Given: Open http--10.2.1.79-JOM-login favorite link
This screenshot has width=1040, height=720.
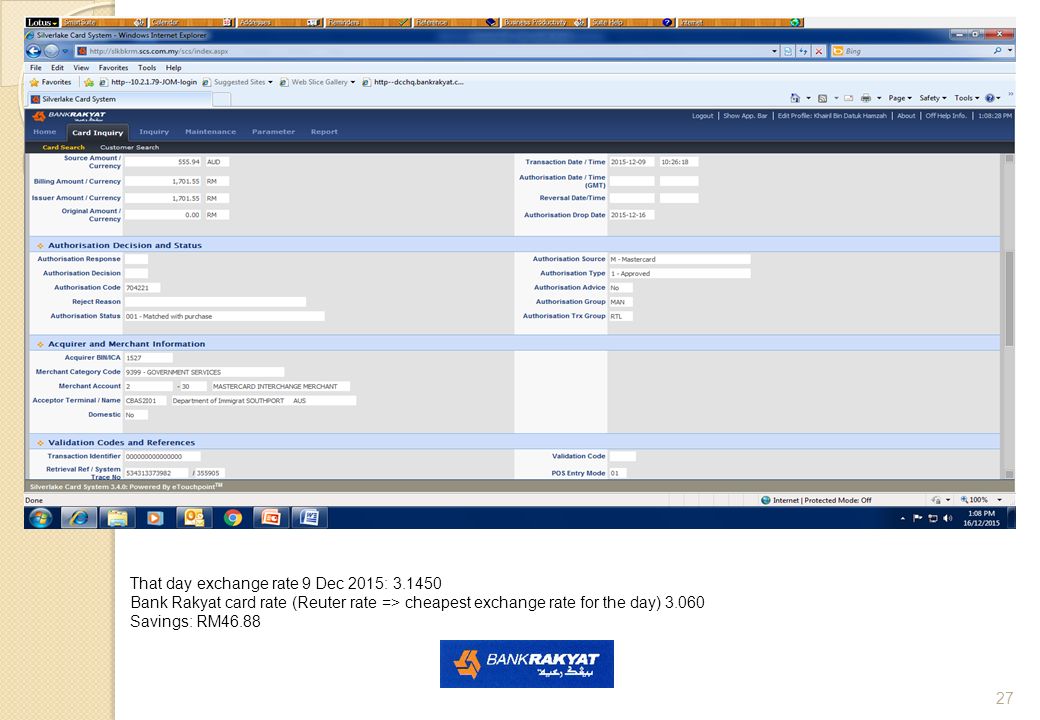Looking at the screenshot, I should (149, 82).
